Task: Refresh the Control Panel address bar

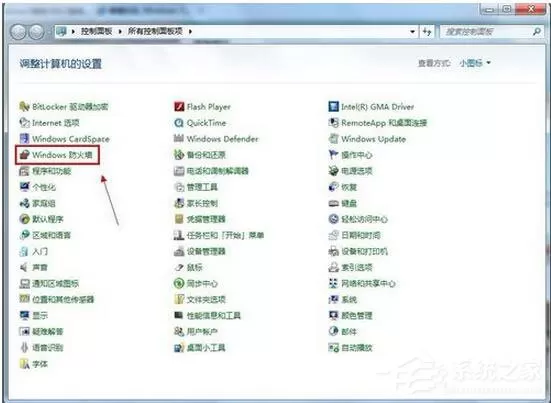Action: click(x=427, y=32)
